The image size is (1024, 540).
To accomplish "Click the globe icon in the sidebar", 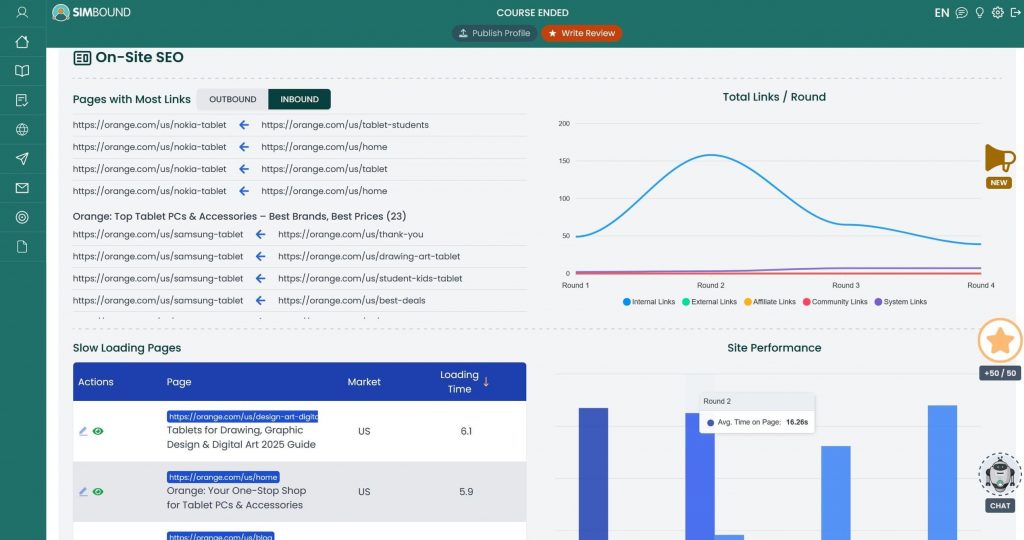I will tap(22, 130).
